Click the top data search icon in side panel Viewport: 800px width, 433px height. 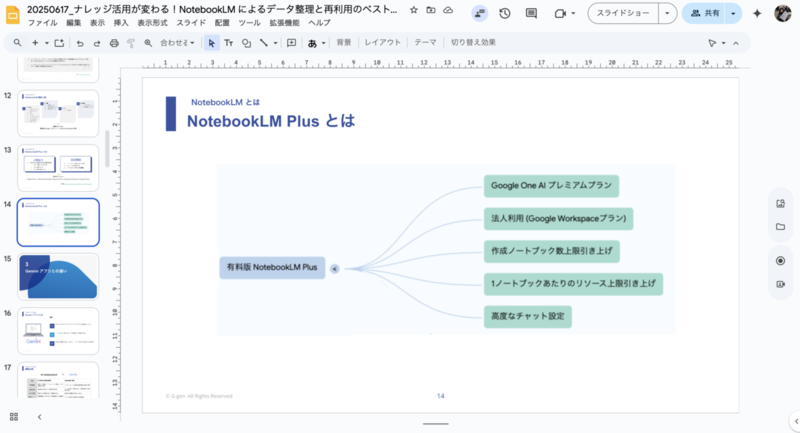[x=780, y=204]
